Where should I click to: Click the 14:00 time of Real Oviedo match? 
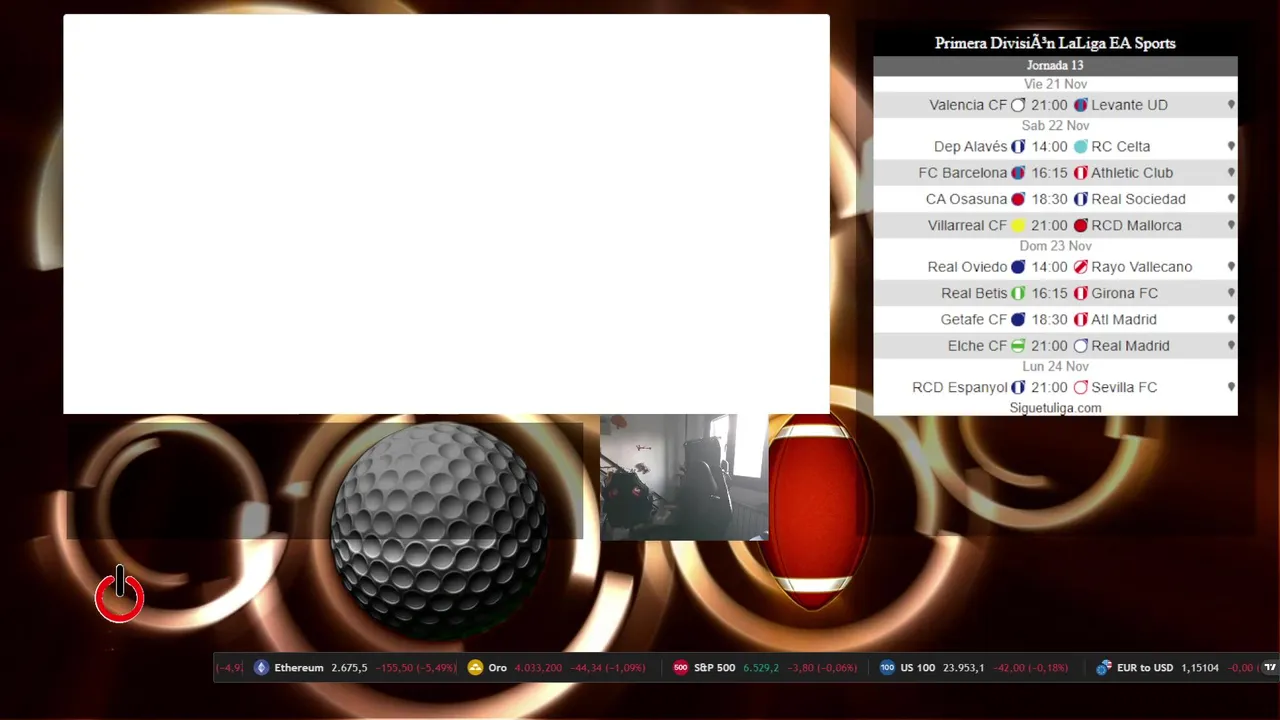point(1049,267)
